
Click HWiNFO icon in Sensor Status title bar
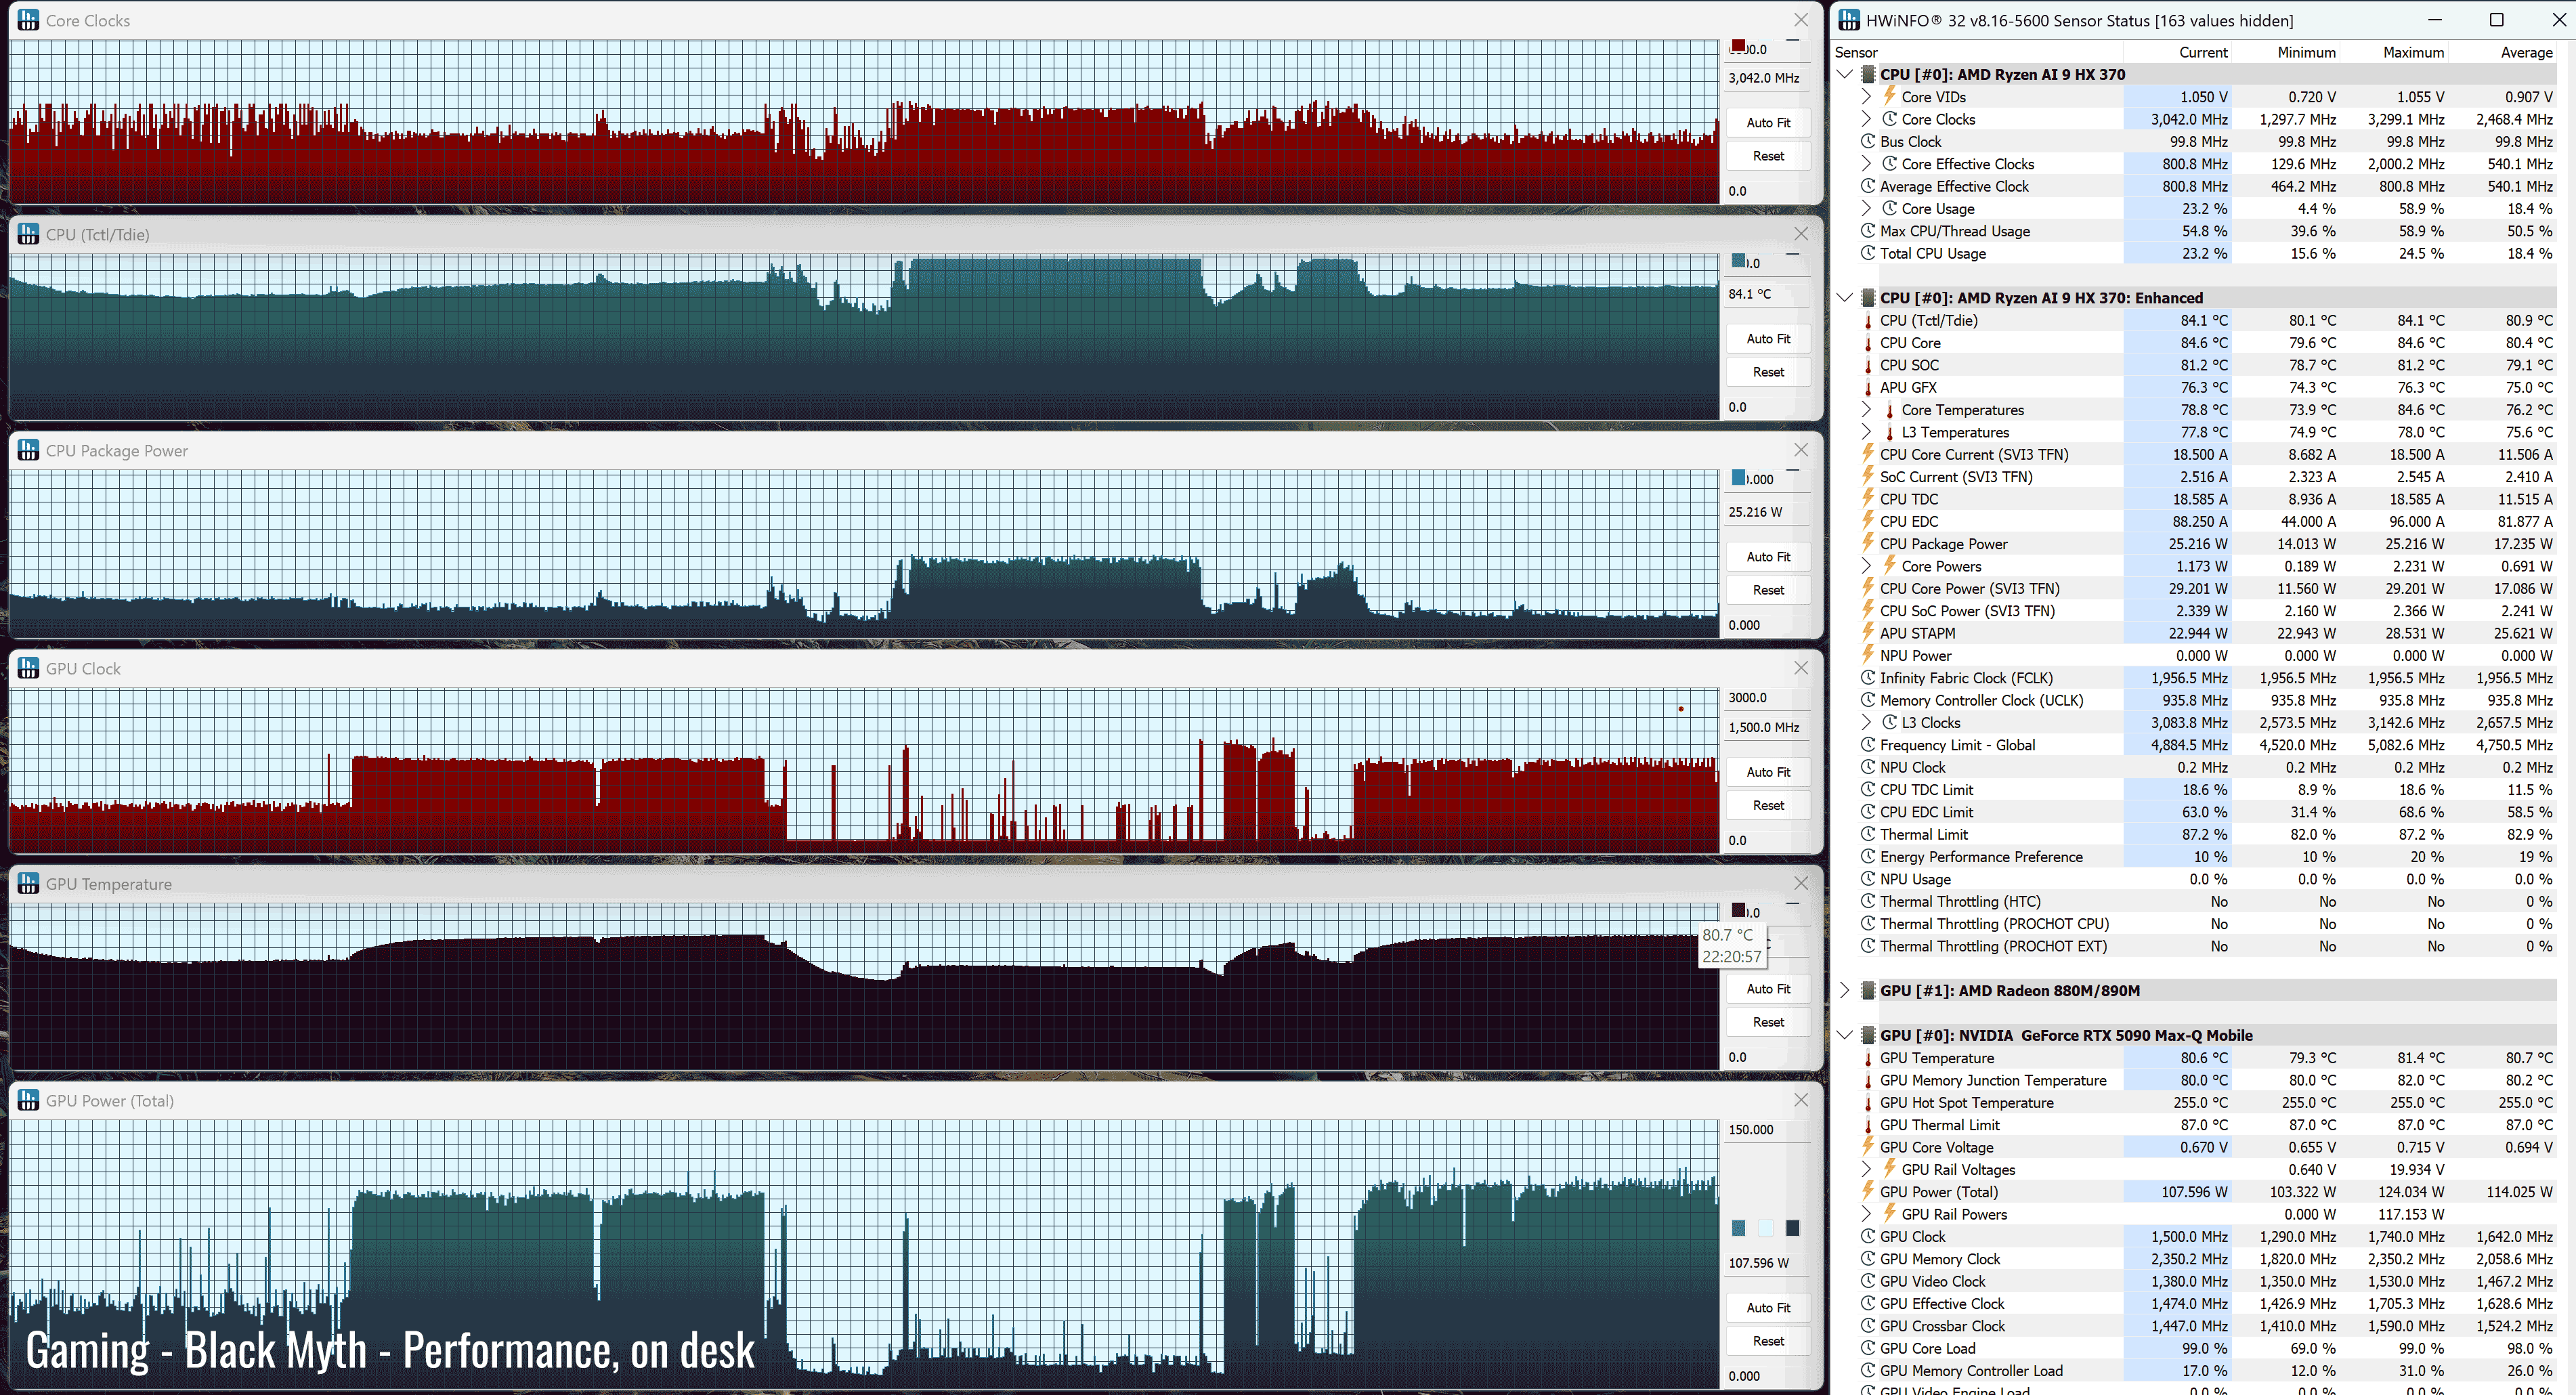pyautogui.click(x=1849, y=20)
